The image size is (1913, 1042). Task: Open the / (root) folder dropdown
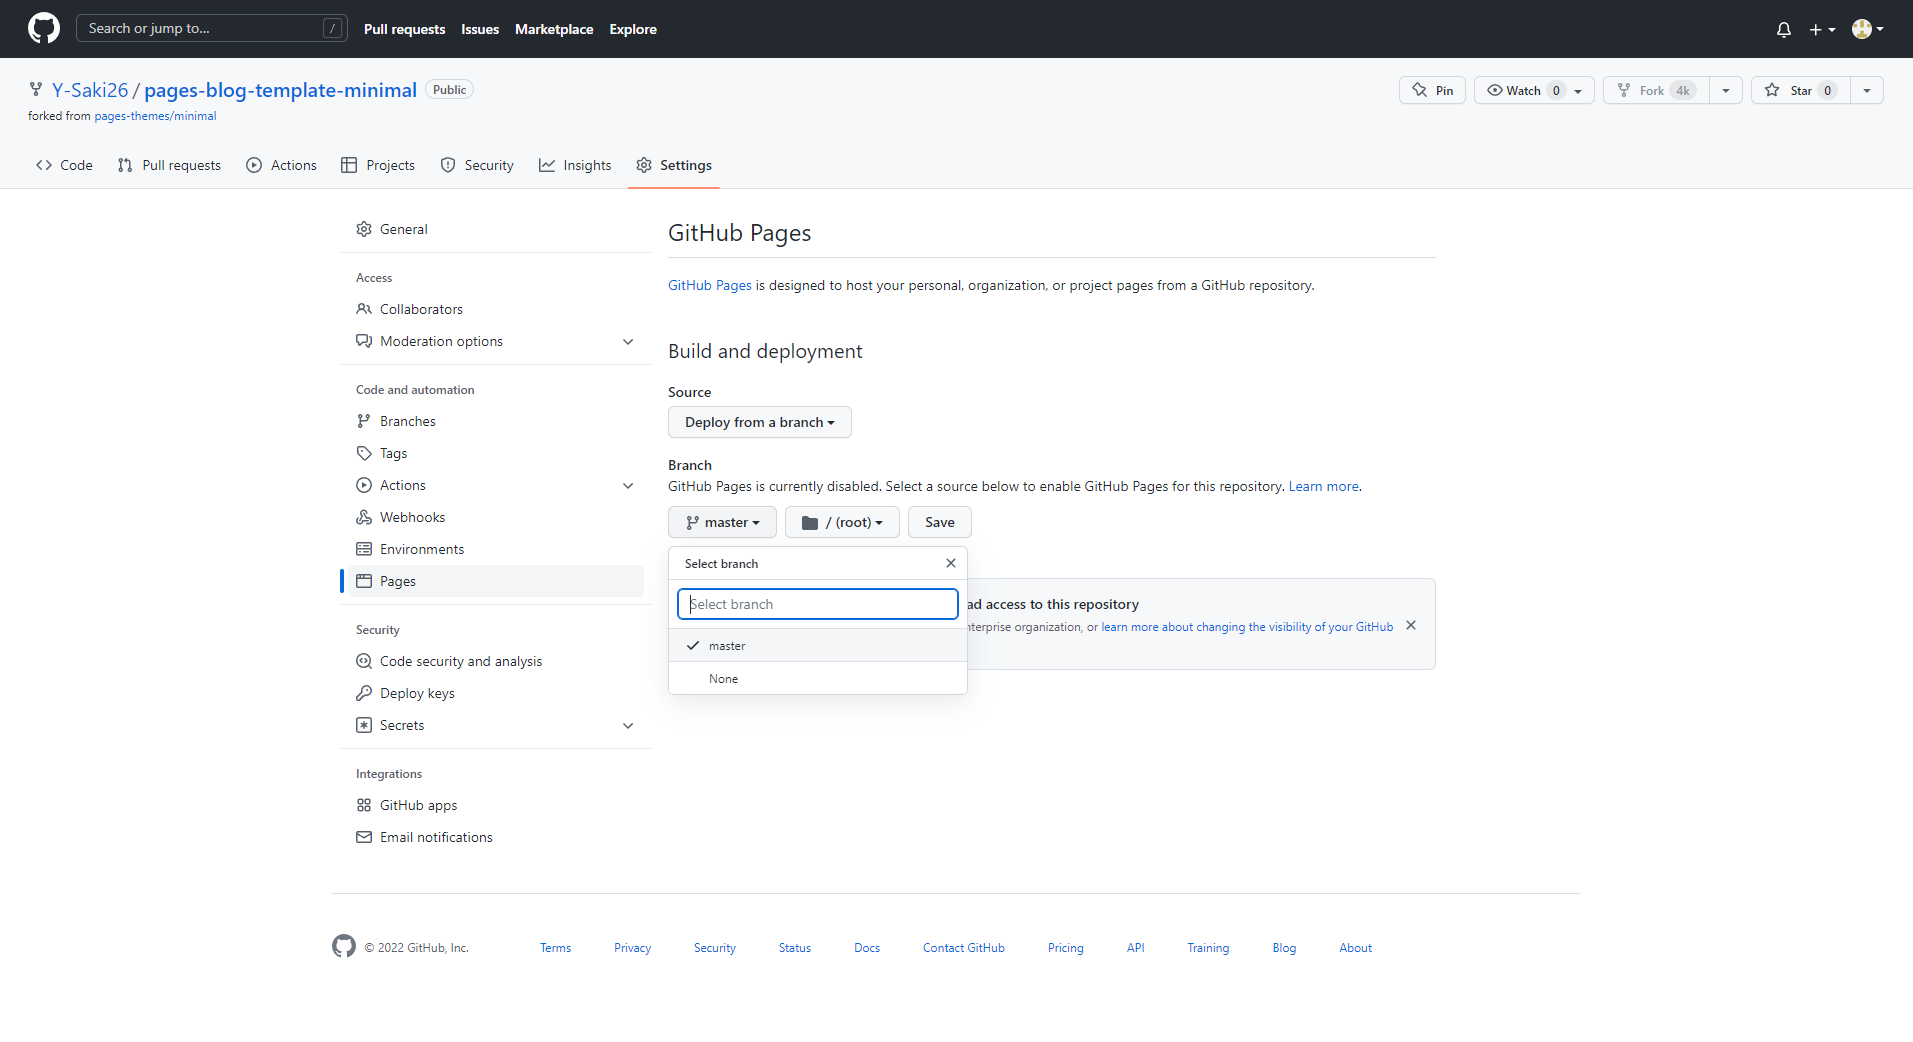(x=842, y=522)
